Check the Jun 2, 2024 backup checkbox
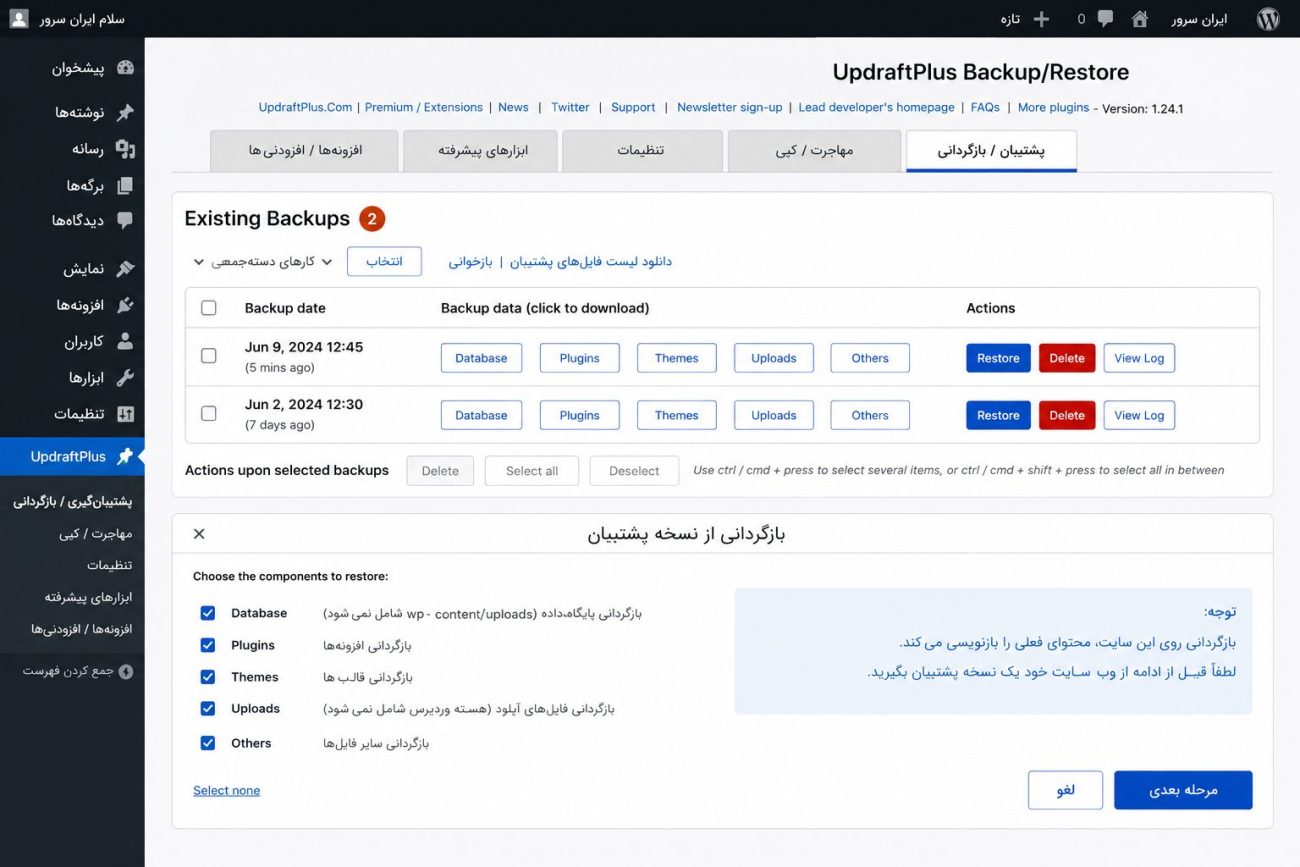 (209, 413)
